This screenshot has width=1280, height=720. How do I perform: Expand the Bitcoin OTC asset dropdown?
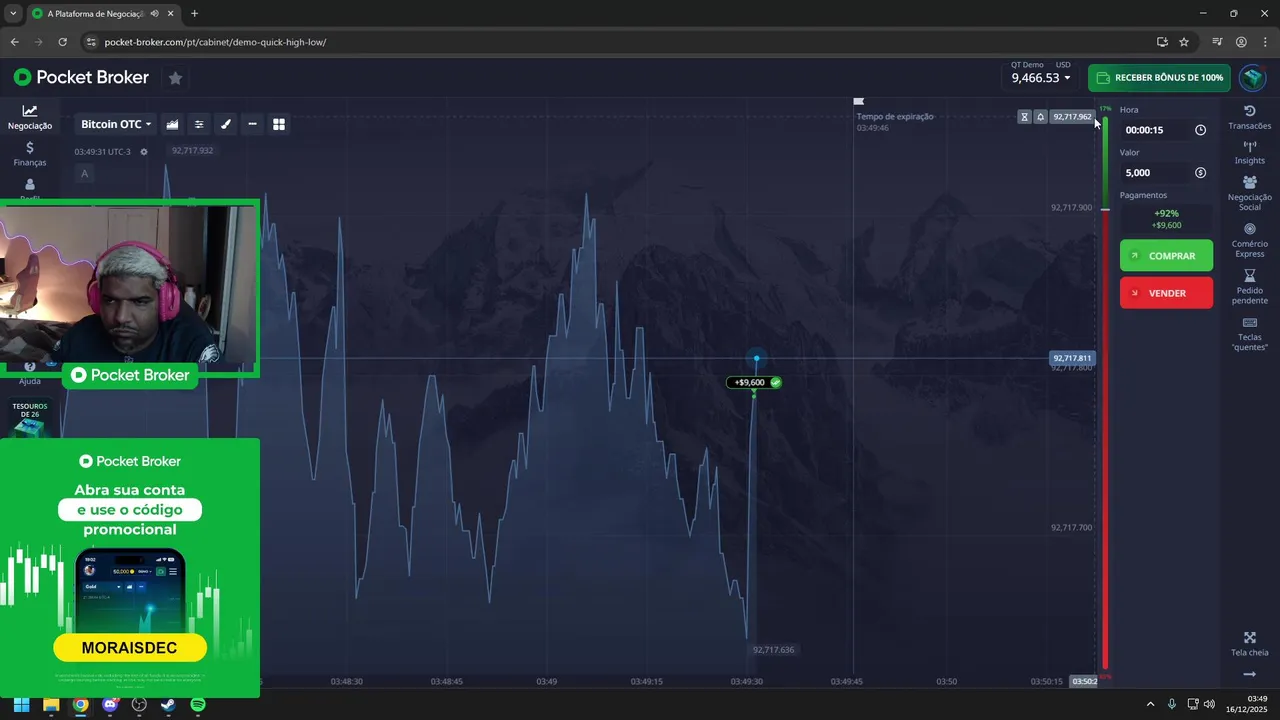(x=116, y=124)
